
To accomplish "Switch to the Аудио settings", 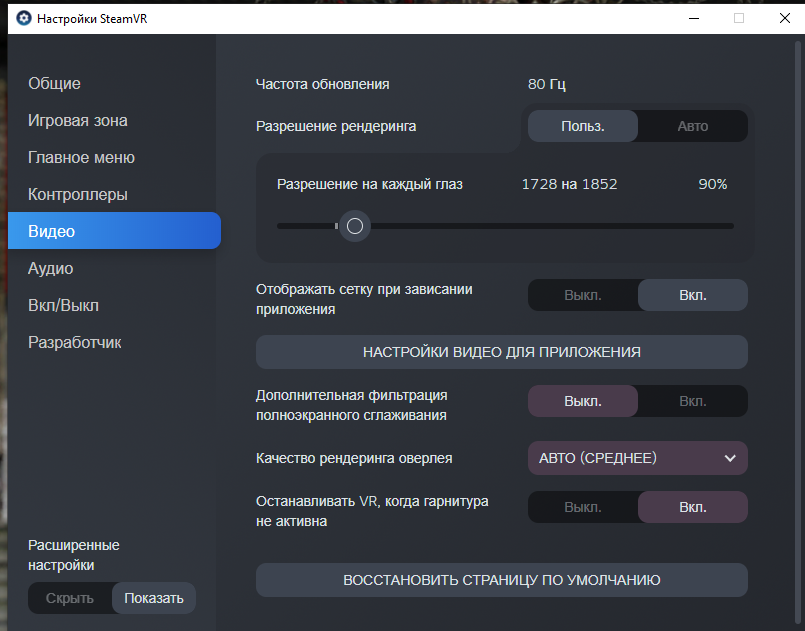I will (x=50, y=268).
